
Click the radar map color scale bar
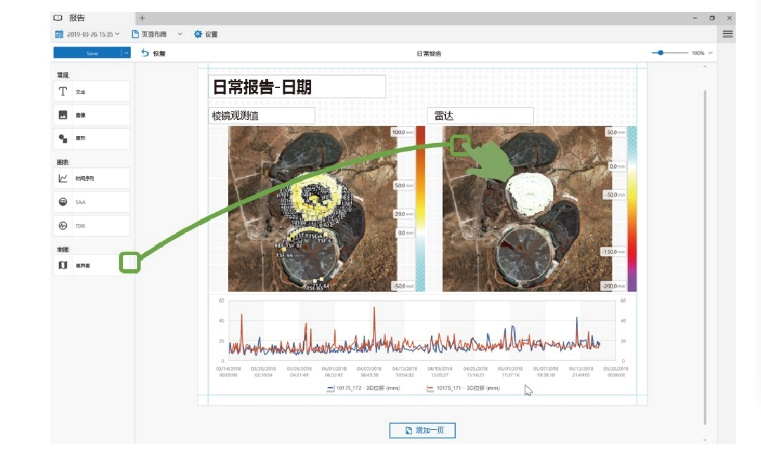tap(632, 209)
